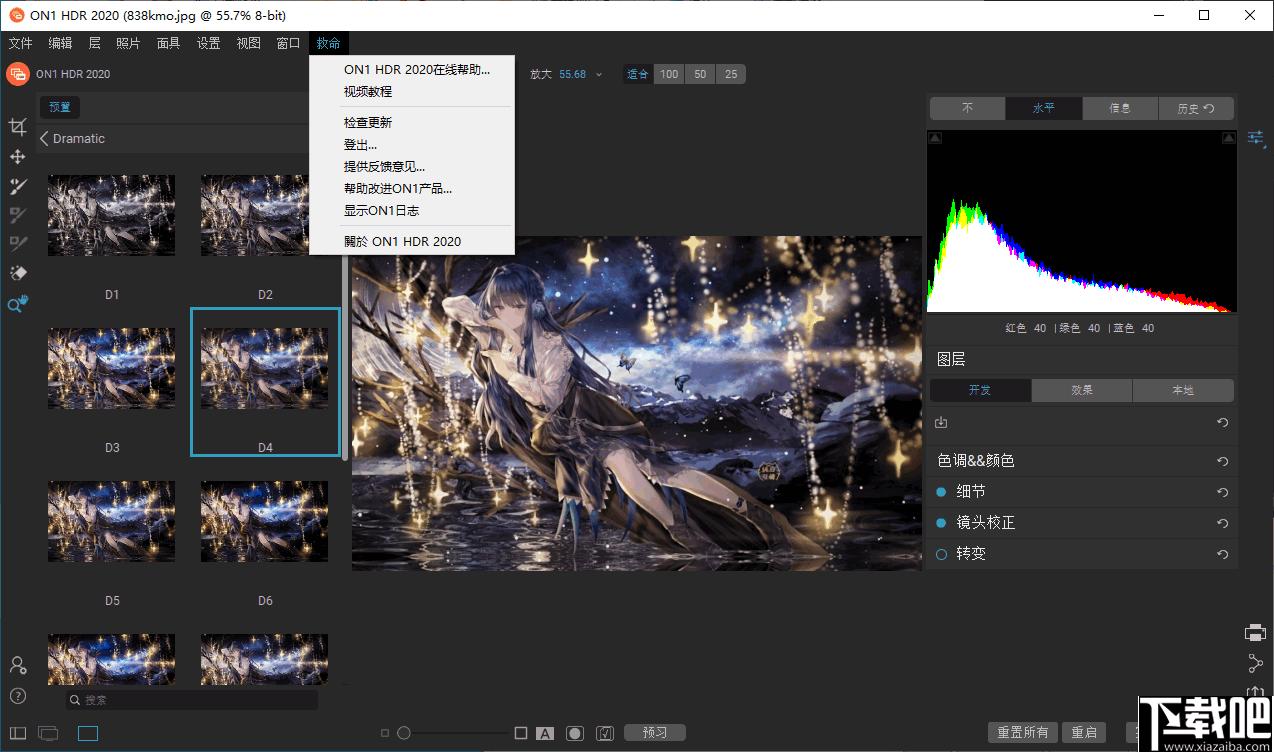
Task: Switch to the 信息 tab
Action: (1120, 108)
